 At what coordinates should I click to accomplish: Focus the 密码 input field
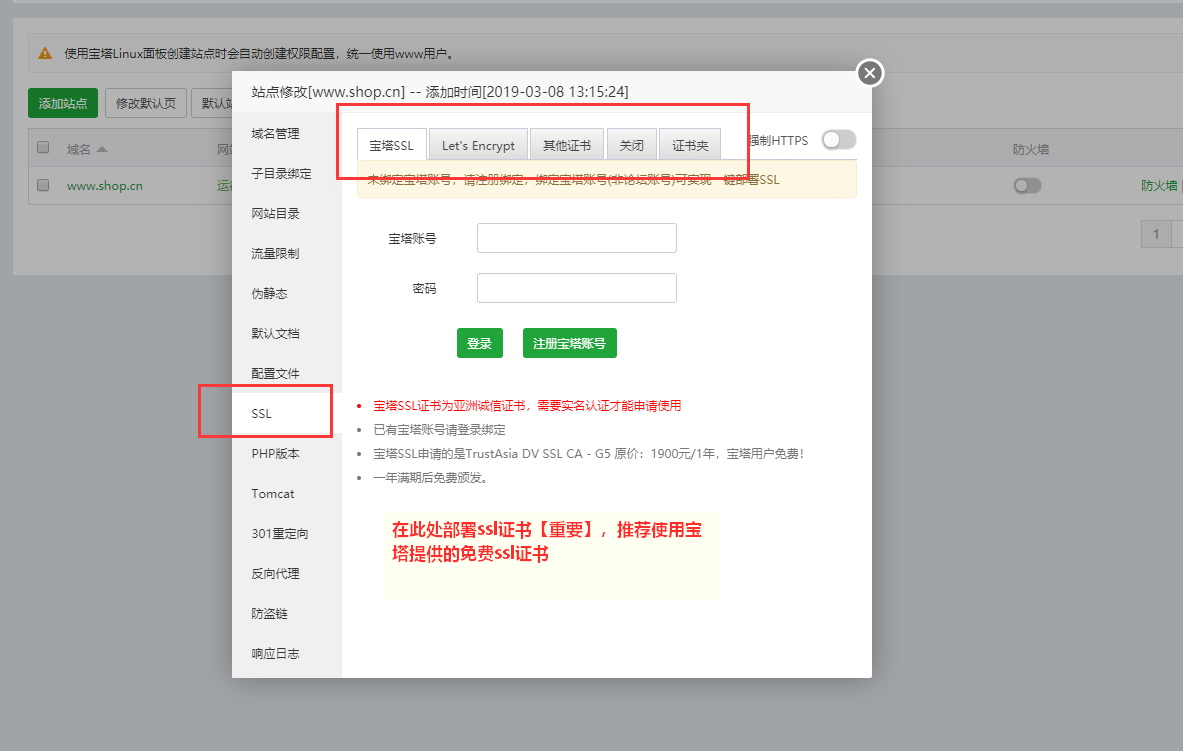[576, 288]
